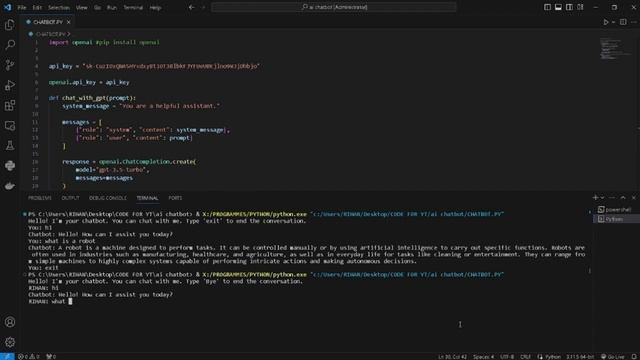Switch to the TERMINAL panel tab
640x360 pixels.
[147, 198]
